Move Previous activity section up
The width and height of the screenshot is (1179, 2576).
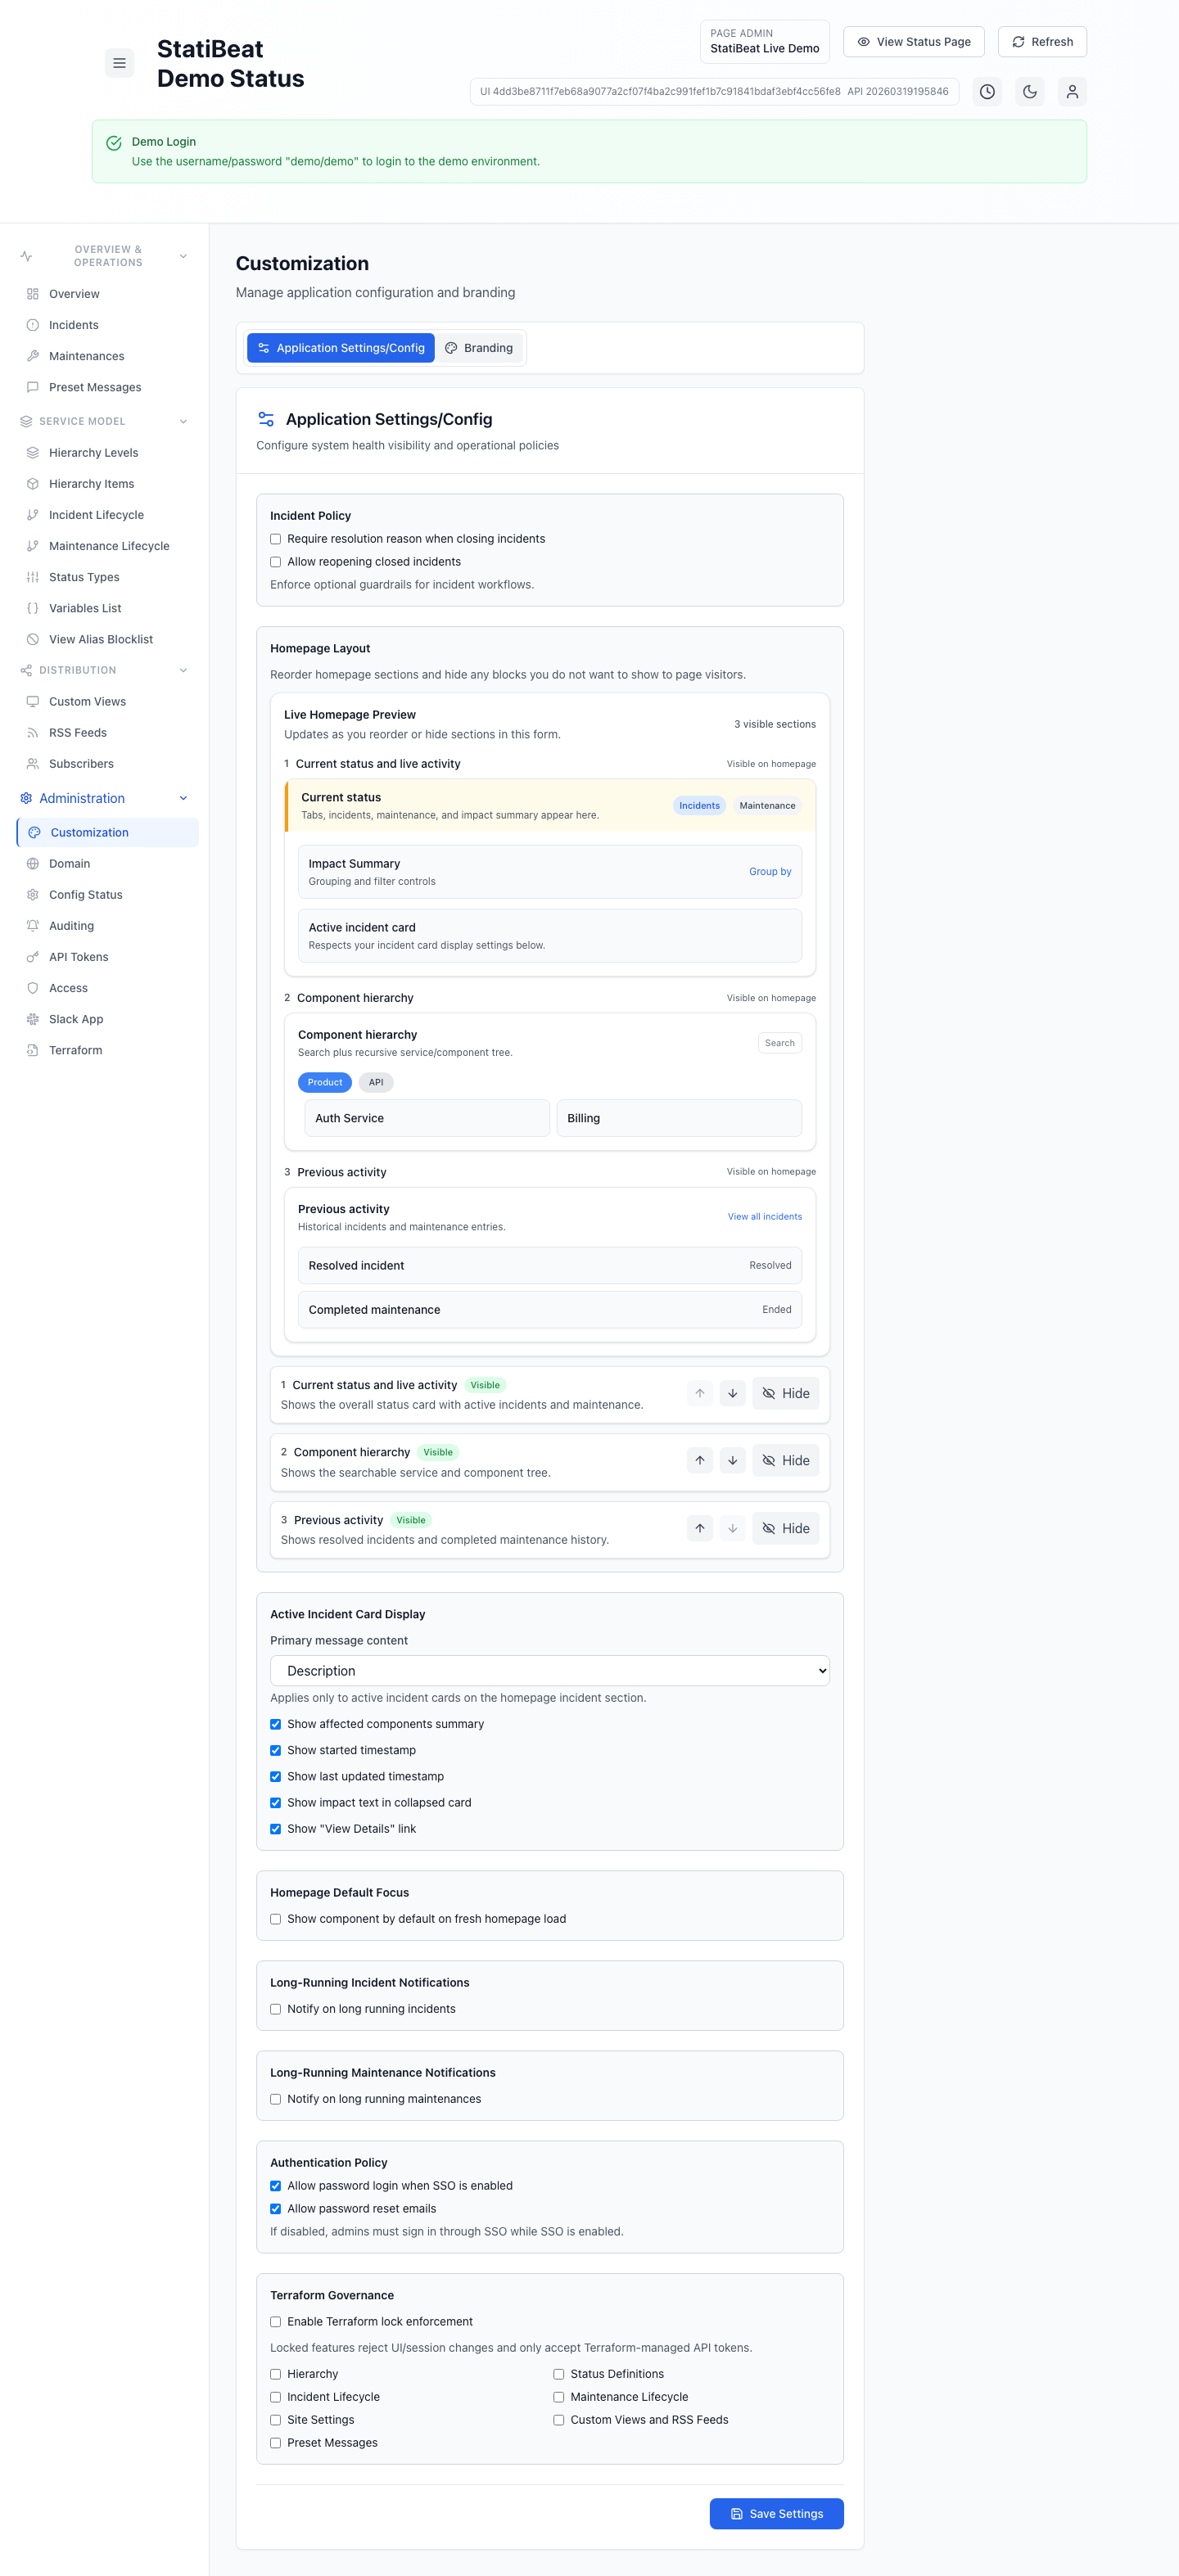pyautogui.click(x=699, y=1528)
